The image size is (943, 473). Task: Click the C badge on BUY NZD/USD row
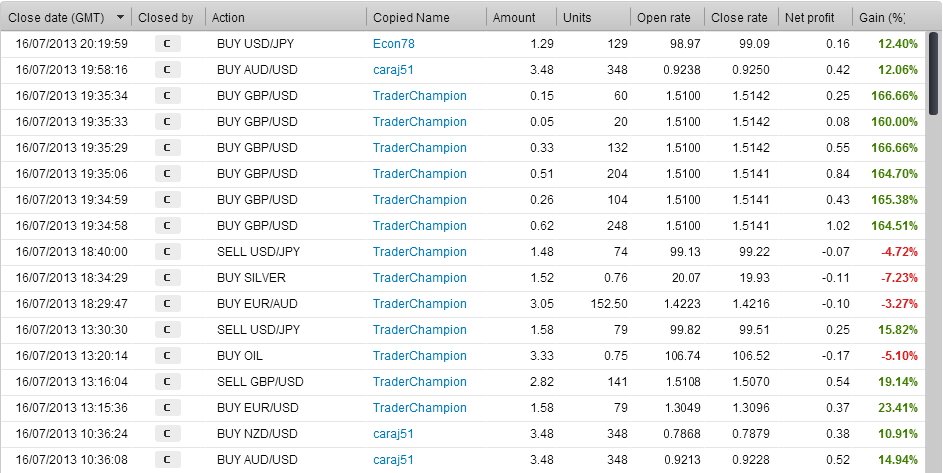pos(167,434)
